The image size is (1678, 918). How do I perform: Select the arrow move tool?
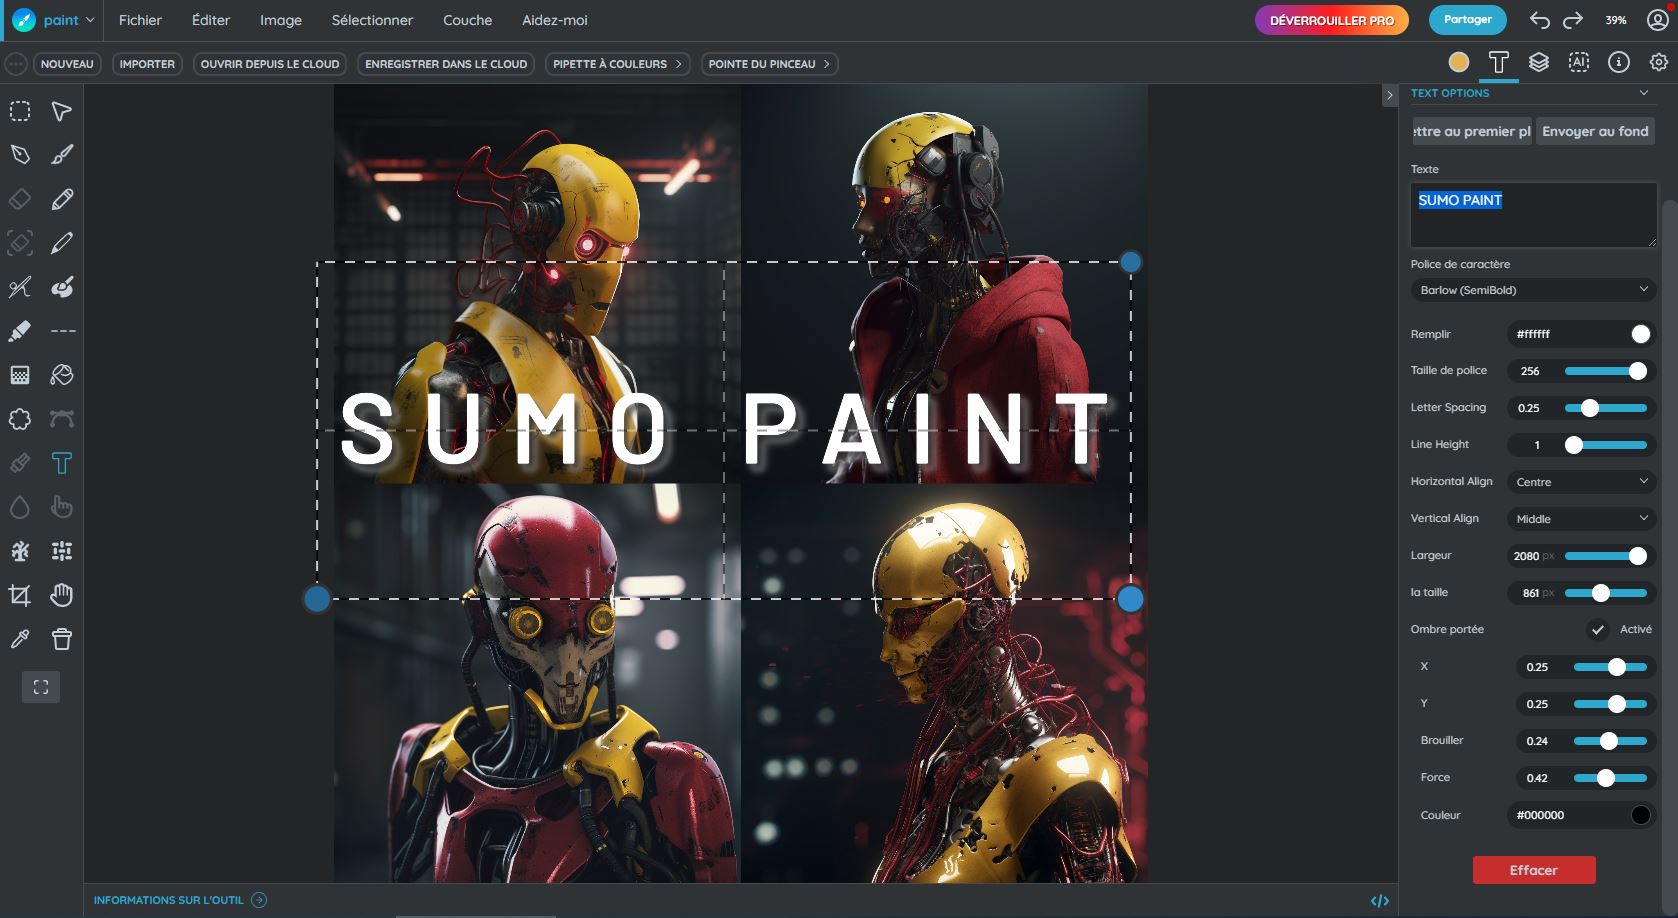62,111
